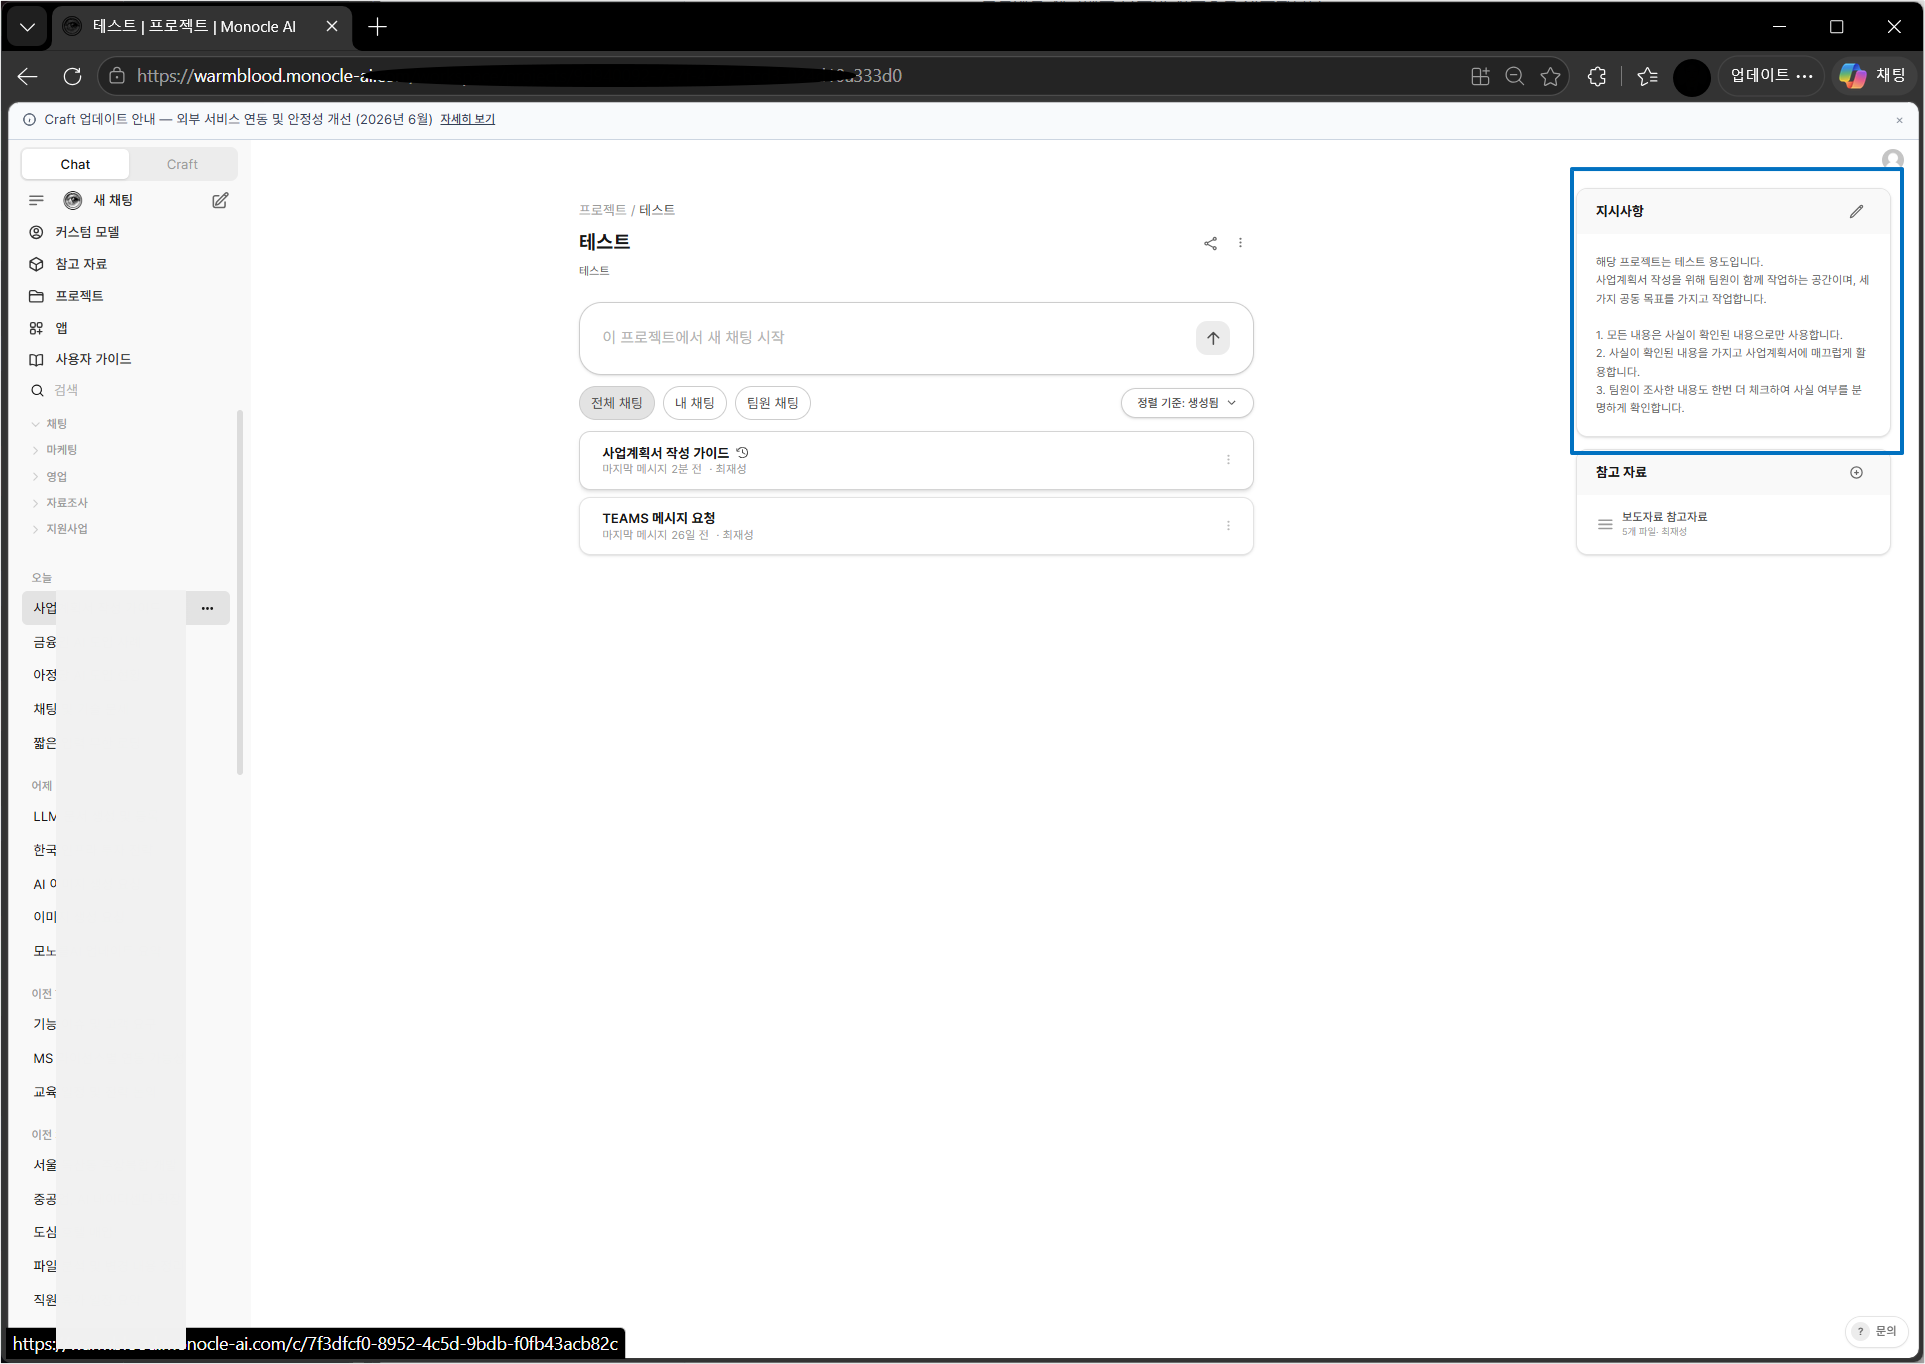Open 사용자 가이드 in the sidebar
1925x1364 pixels.
pyautogui.click(x=92, y=359)
